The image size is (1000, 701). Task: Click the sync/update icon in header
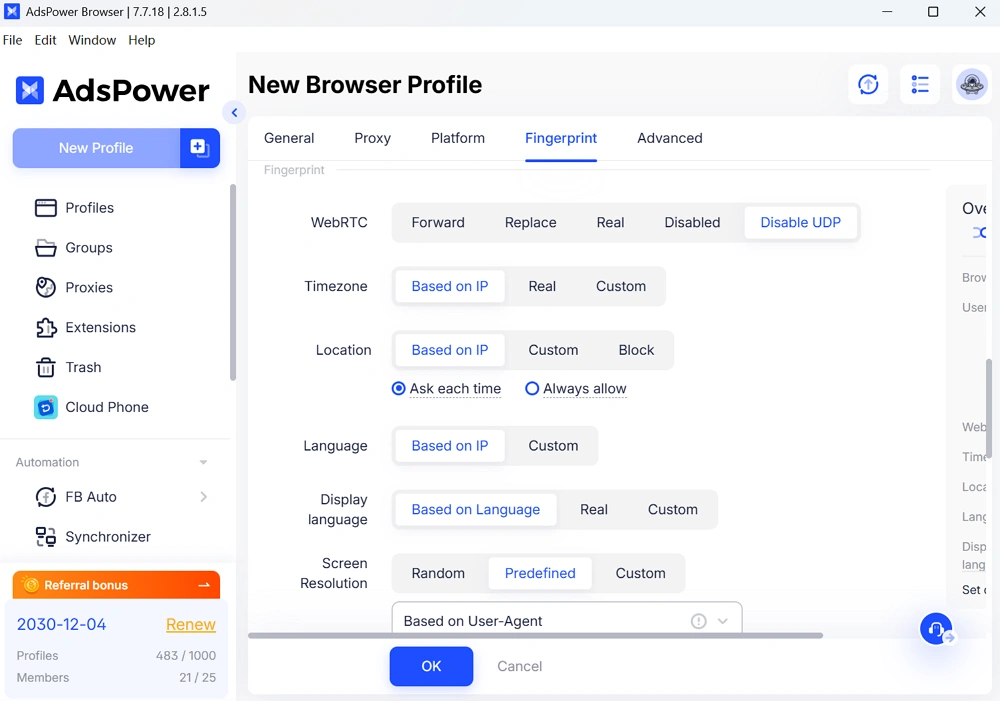868,84
